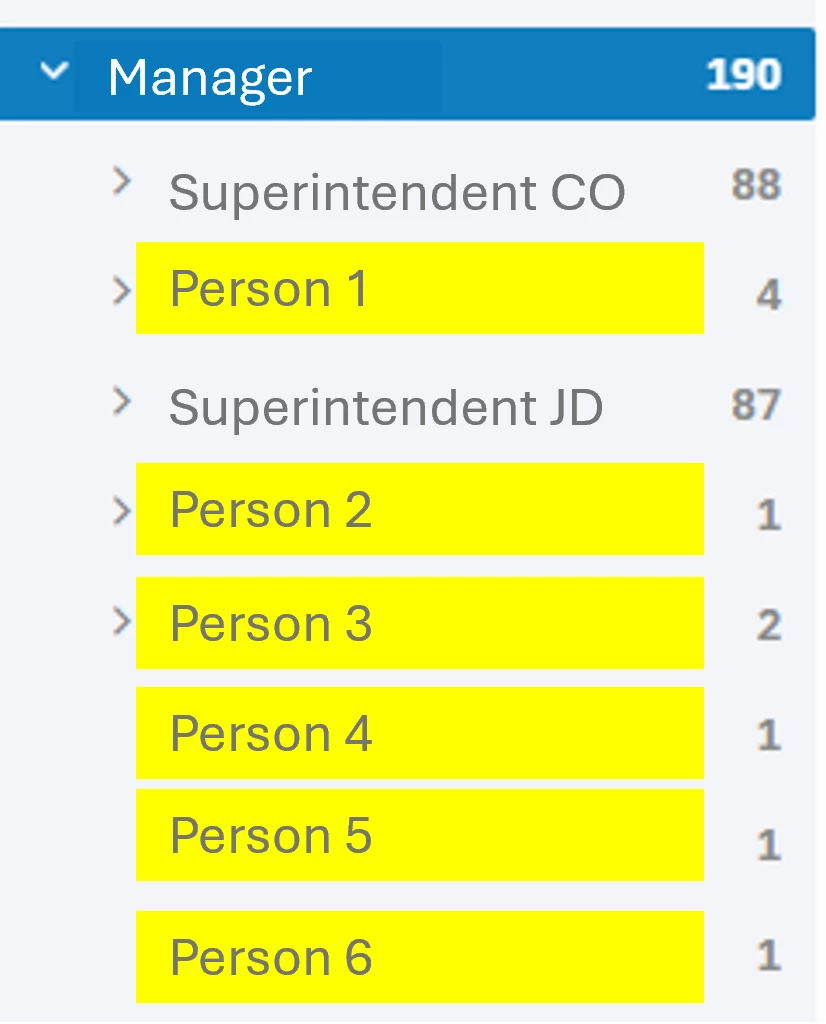This screenshot has width=826, height=1024.
Task: Click the 2 count beside Person 3
Action: pos(769,626)
